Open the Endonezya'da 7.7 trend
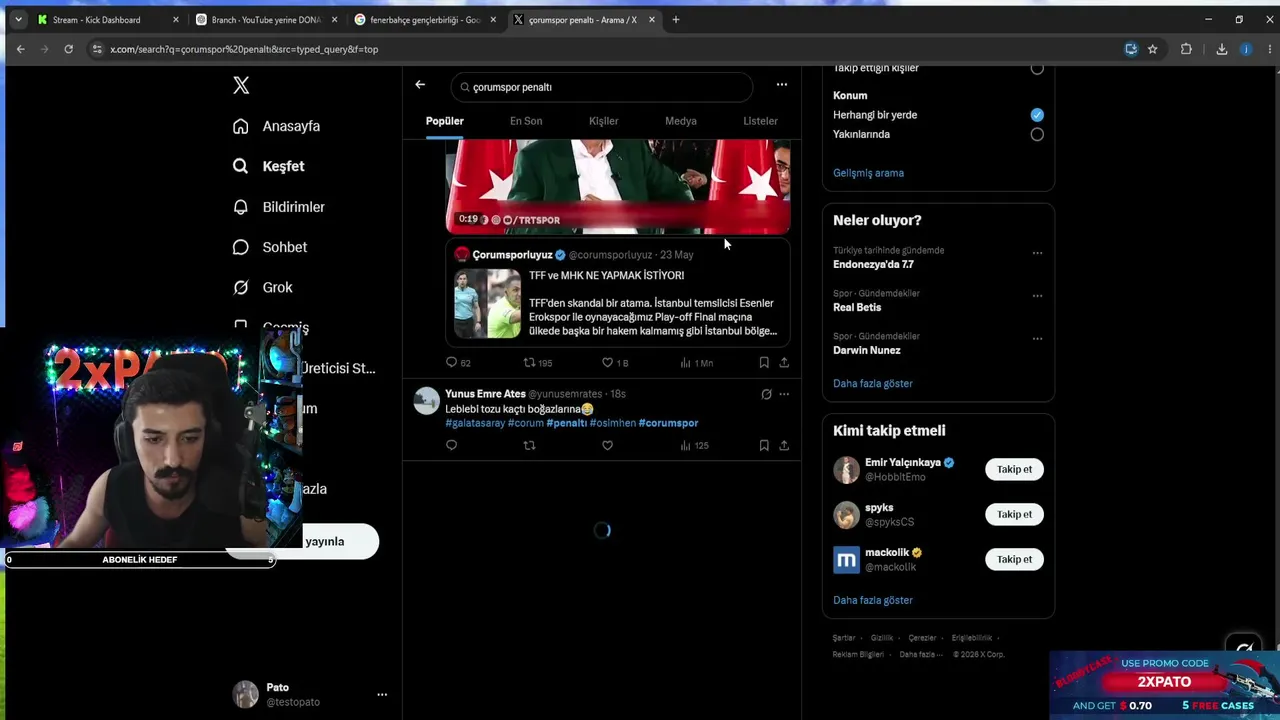The image size is (1280, 720). pyautogui.click(x=873, y=265)
